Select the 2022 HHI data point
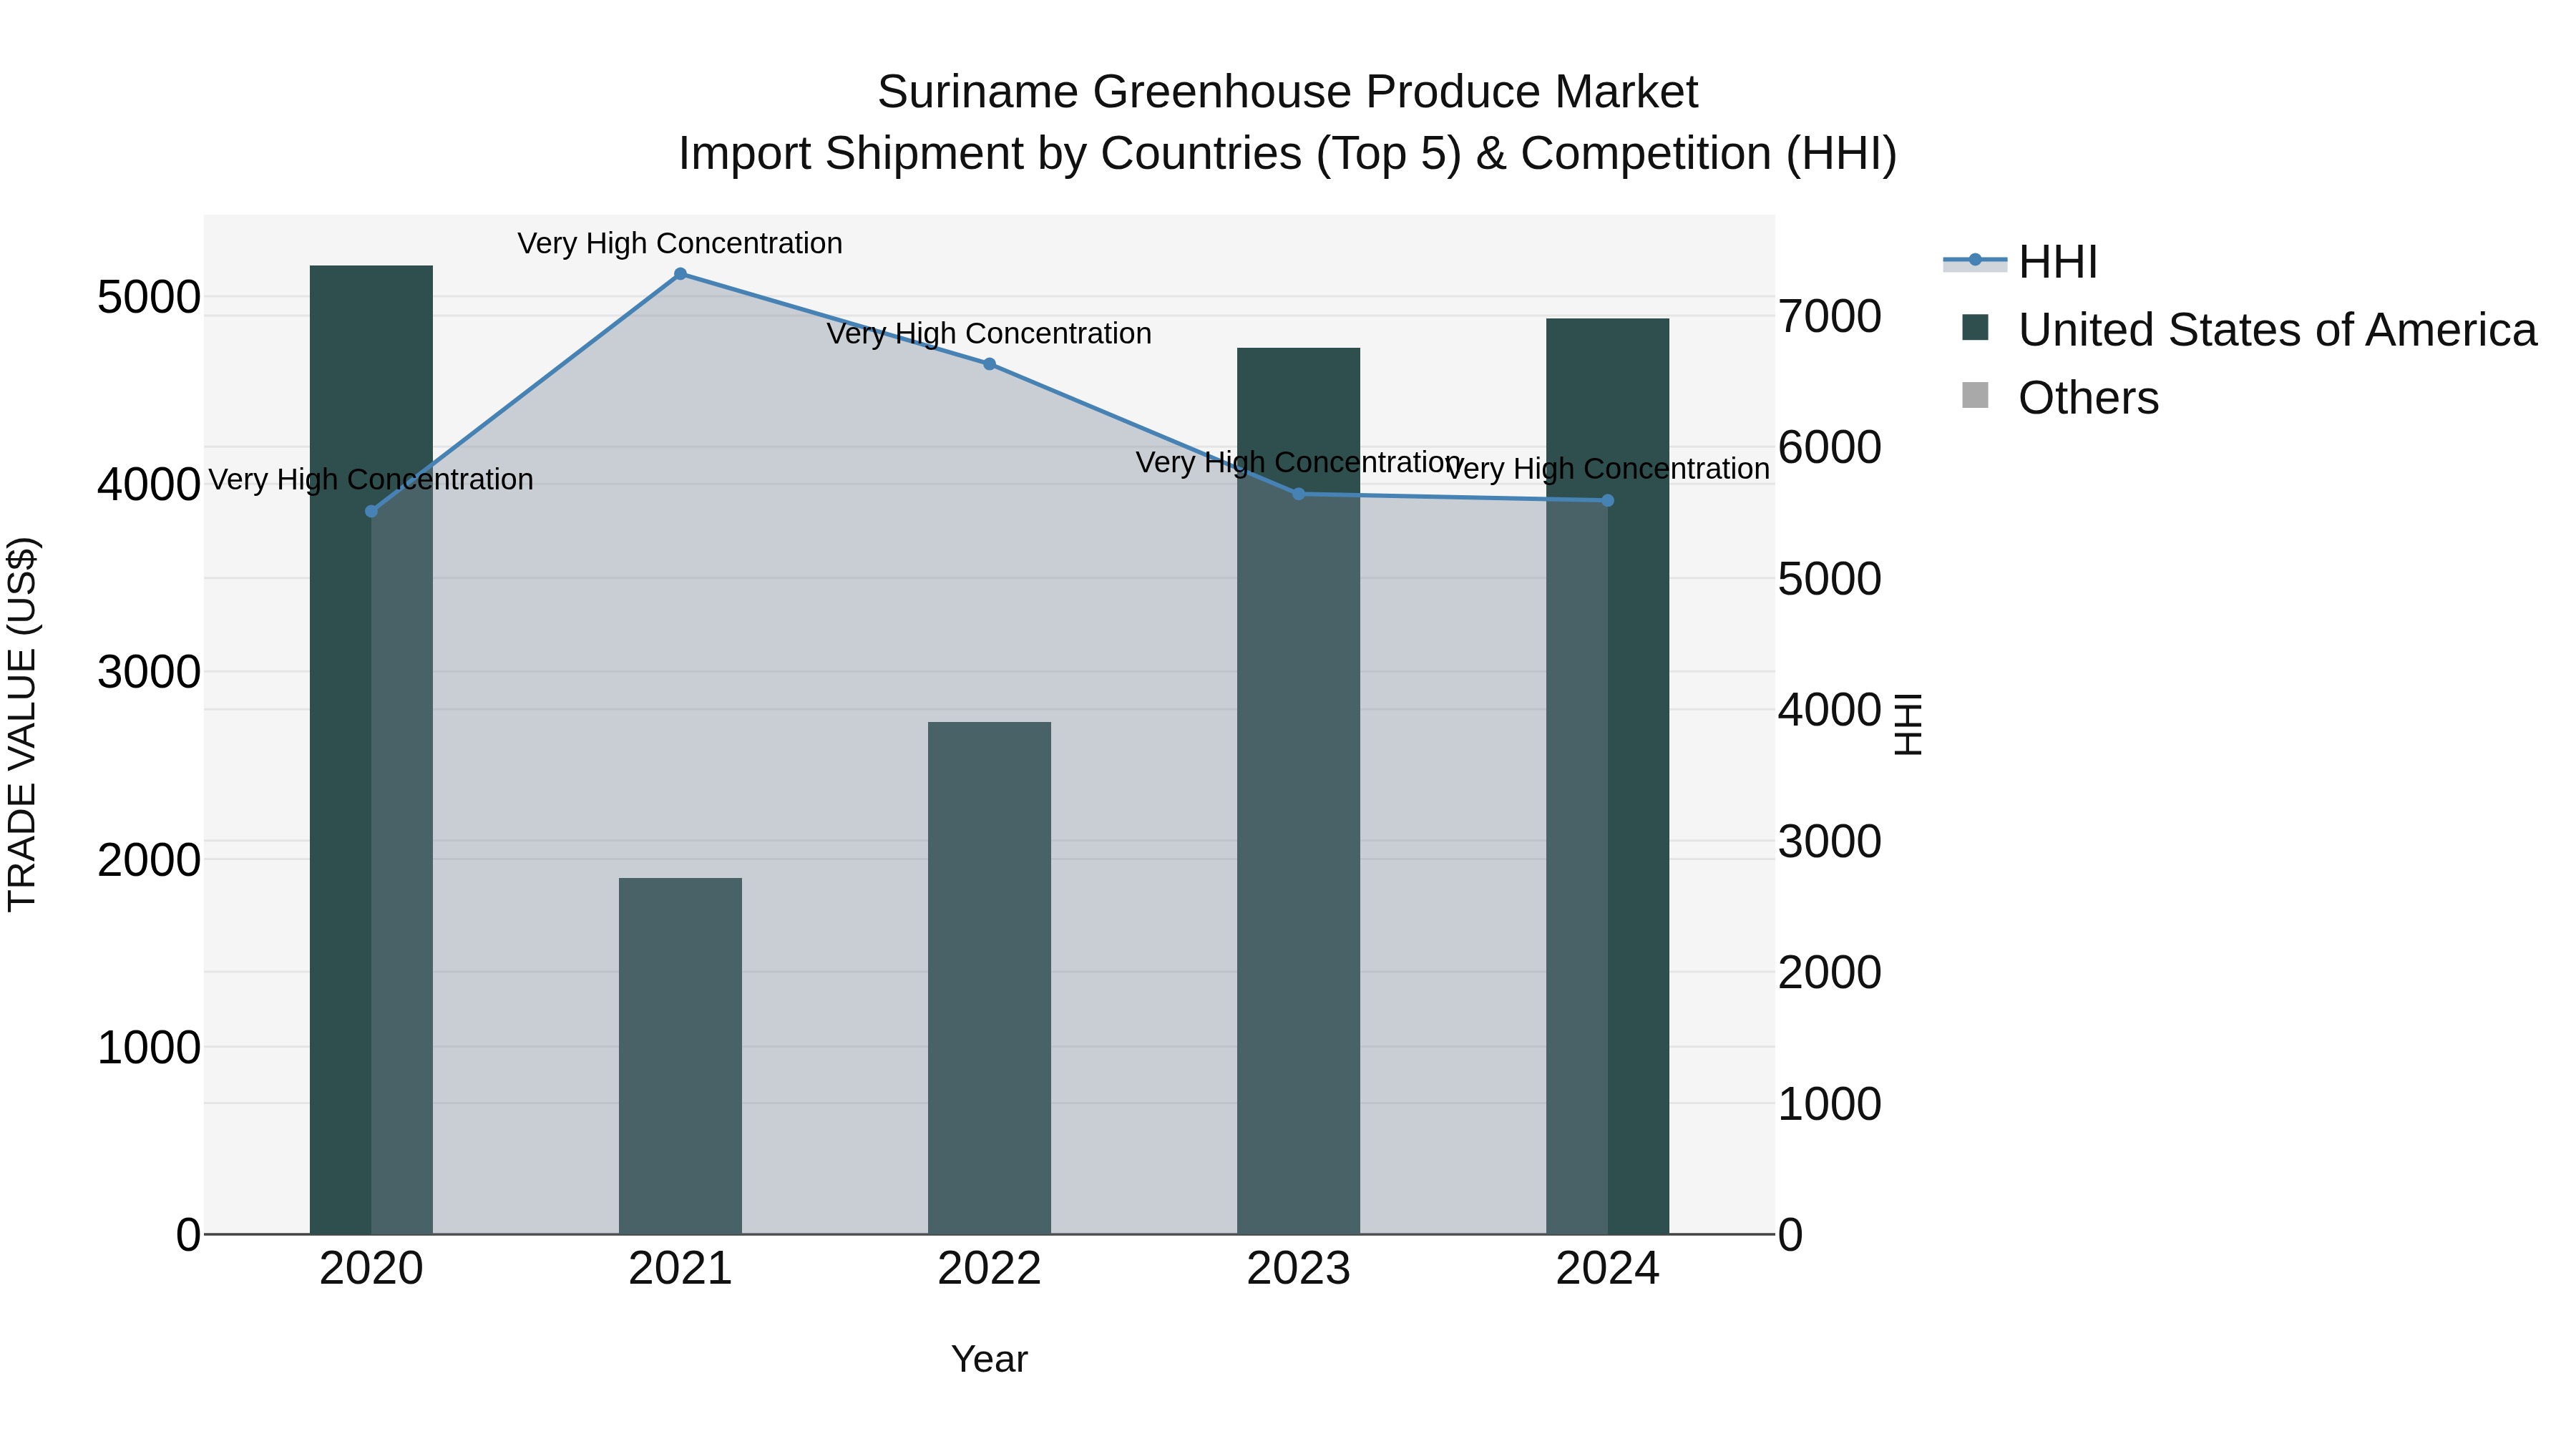This screenshot has height=1449, width=2576. [989, 364]
